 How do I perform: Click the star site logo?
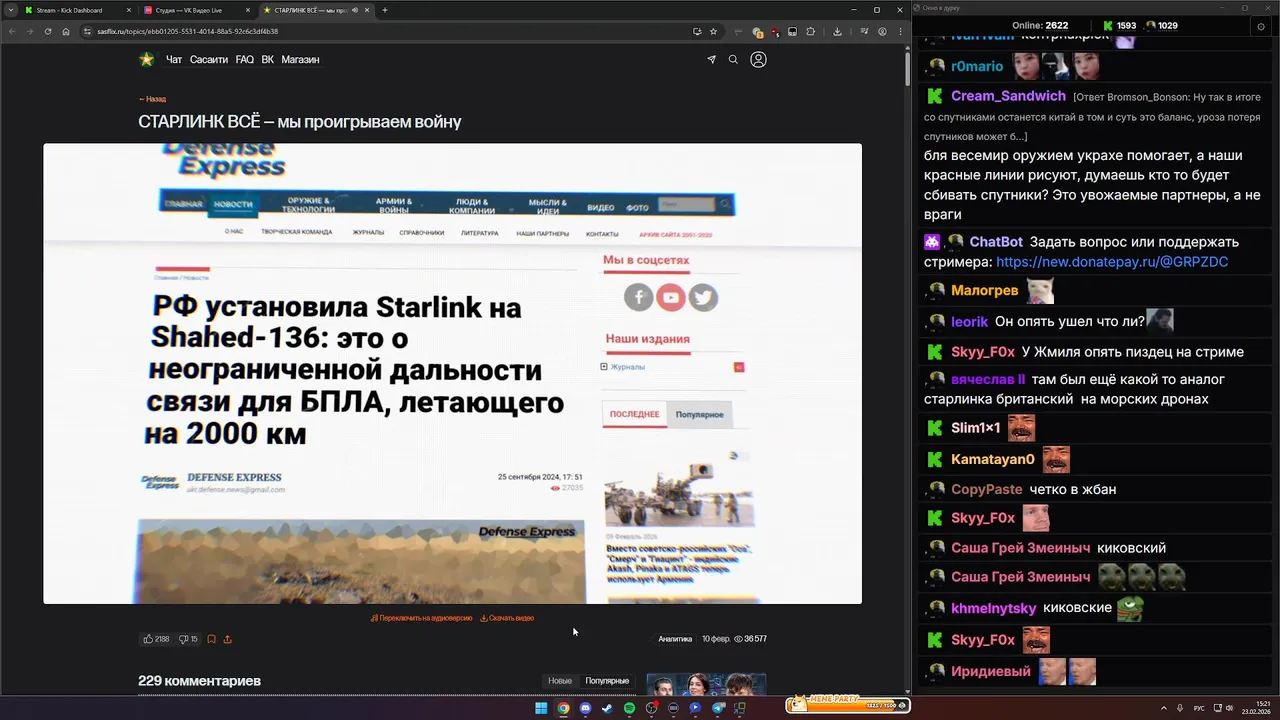[147, 59]
